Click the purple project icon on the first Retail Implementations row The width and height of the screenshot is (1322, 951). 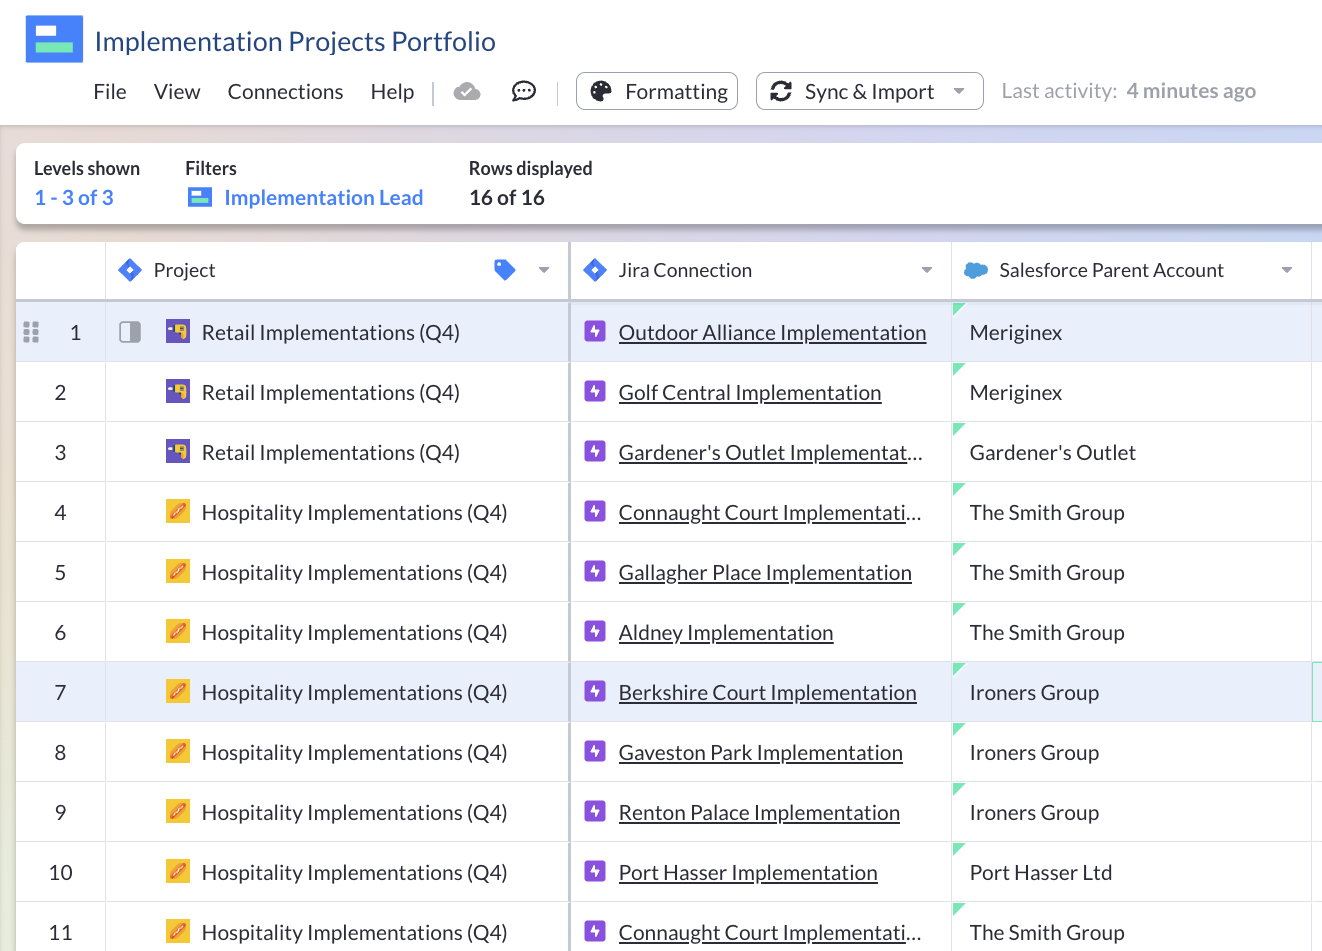coord(178,331)
